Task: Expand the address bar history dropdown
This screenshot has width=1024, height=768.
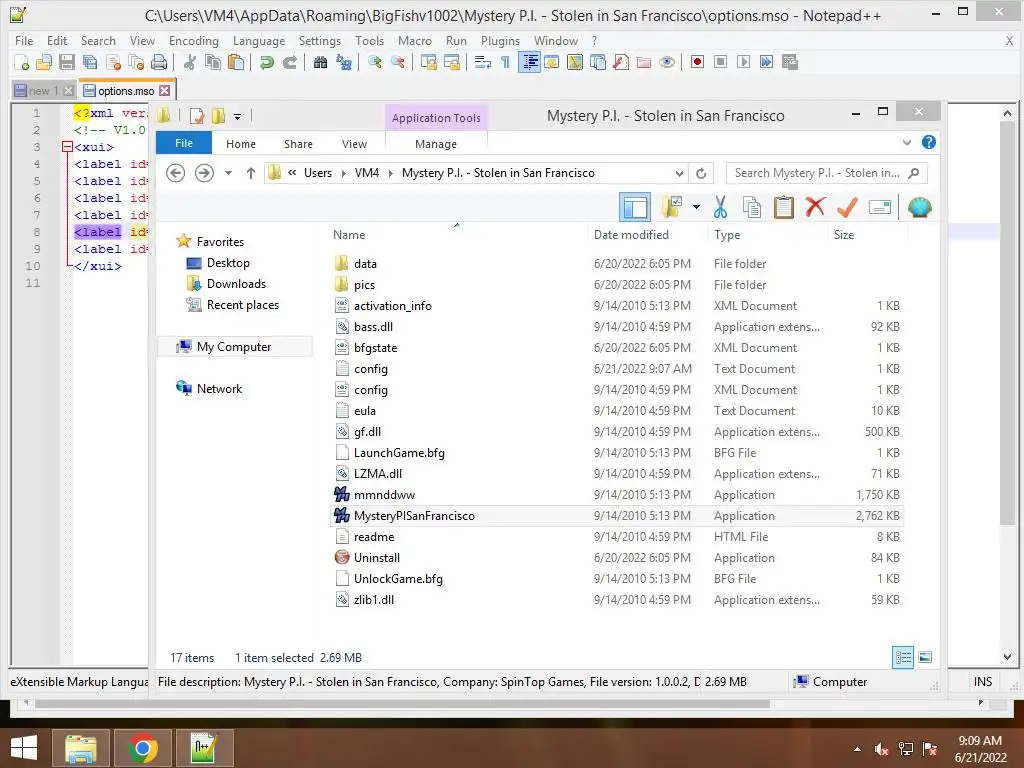Action: click(679, 173)
